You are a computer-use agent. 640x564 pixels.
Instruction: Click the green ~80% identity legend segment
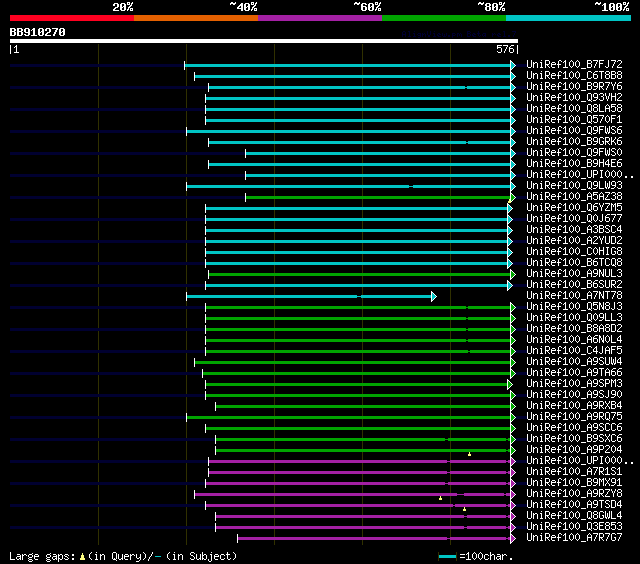[x=444, y=18]
